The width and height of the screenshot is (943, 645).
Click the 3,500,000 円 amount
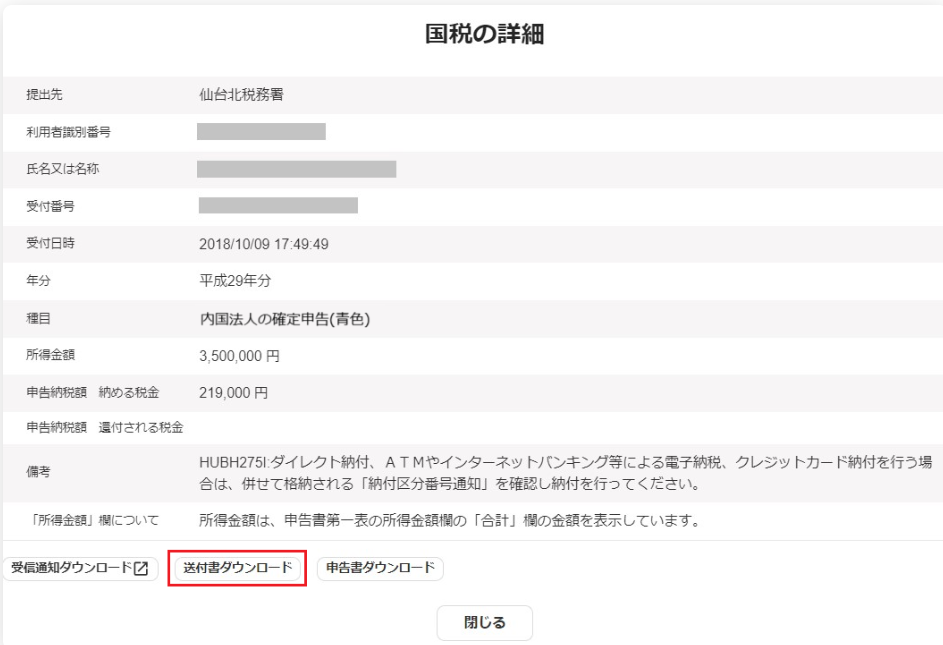pyautogui.click(x=239, y=356)
